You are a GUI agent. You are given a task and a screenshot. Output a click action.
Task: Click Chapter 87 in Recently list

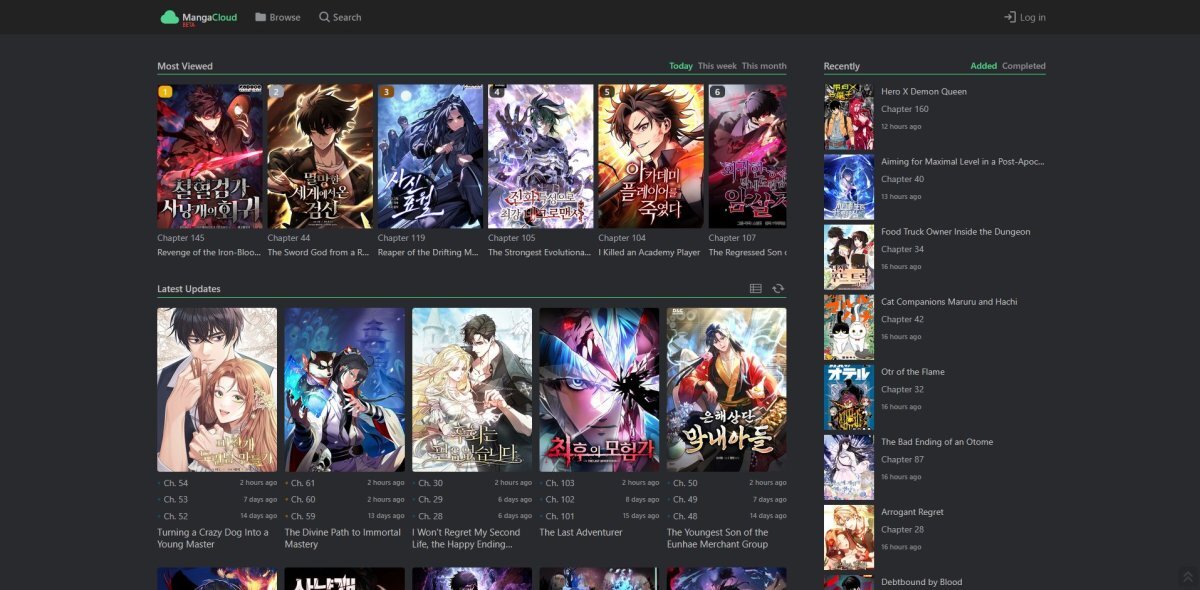point(903,459)
